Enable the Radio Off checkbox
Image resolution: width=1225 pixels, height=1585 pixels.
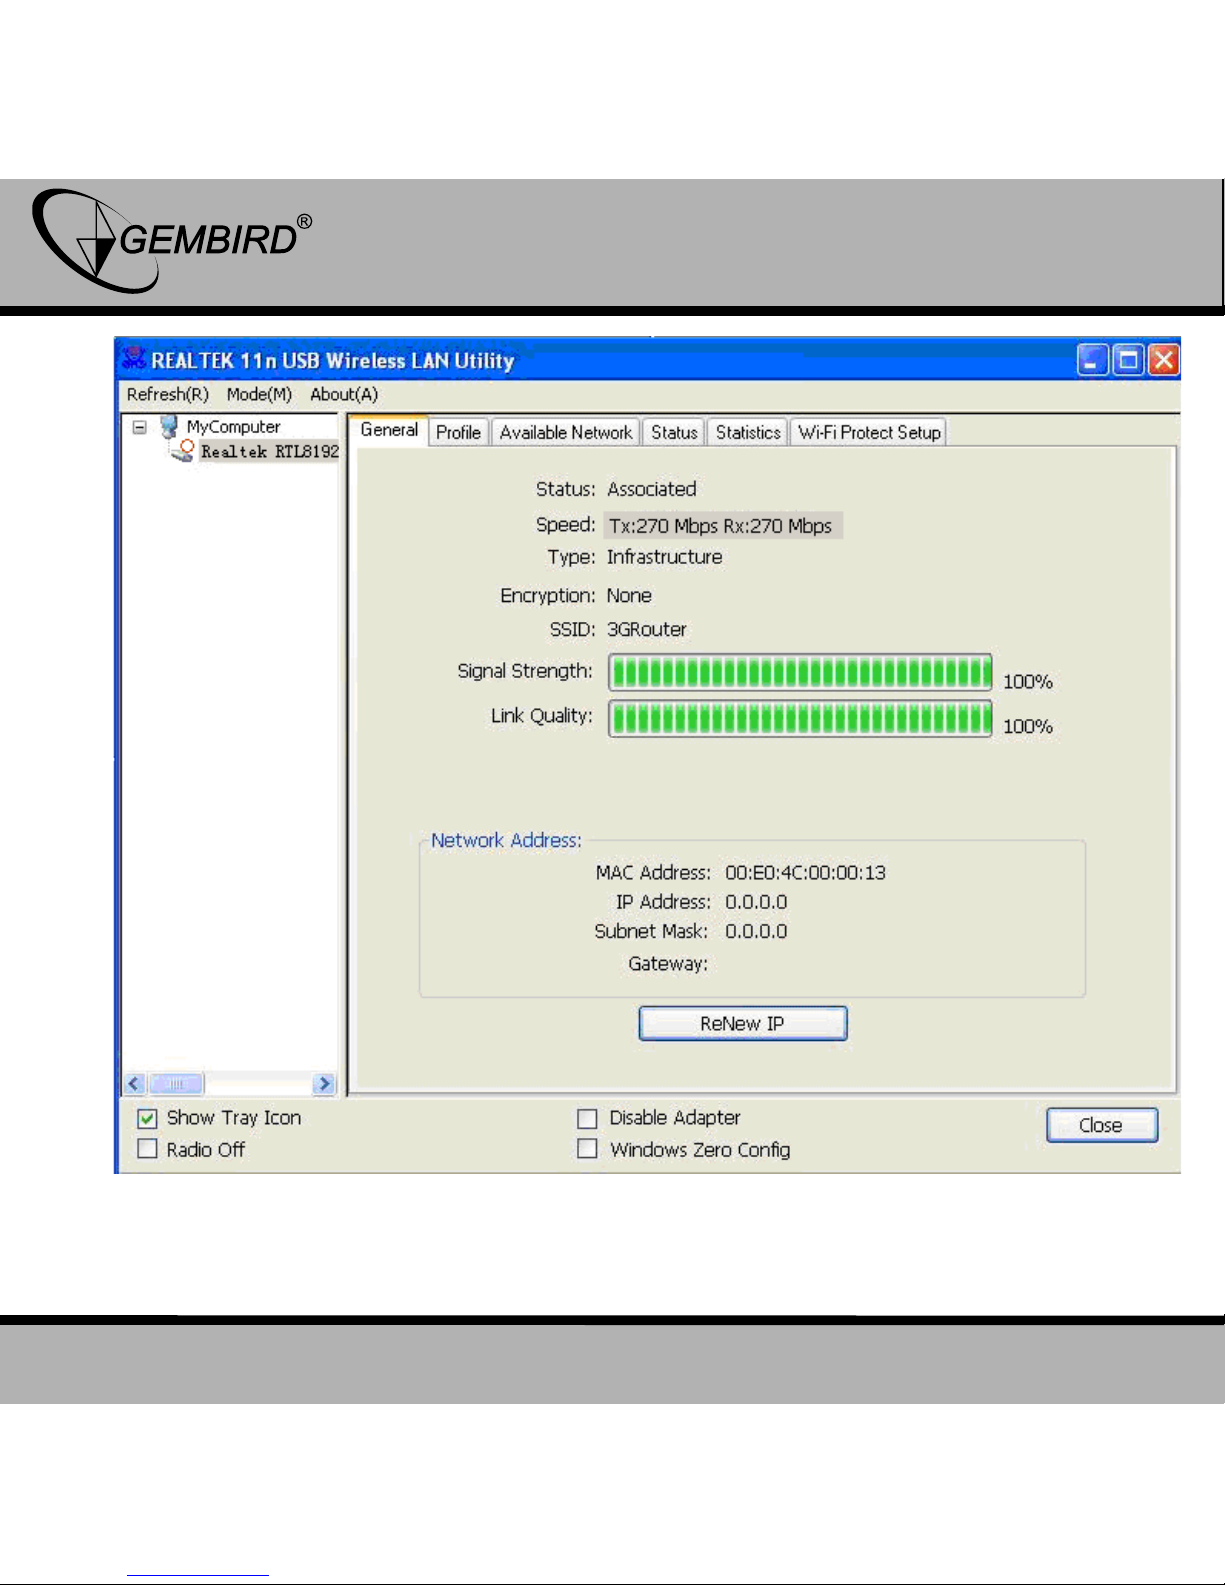coord(147,1149)
